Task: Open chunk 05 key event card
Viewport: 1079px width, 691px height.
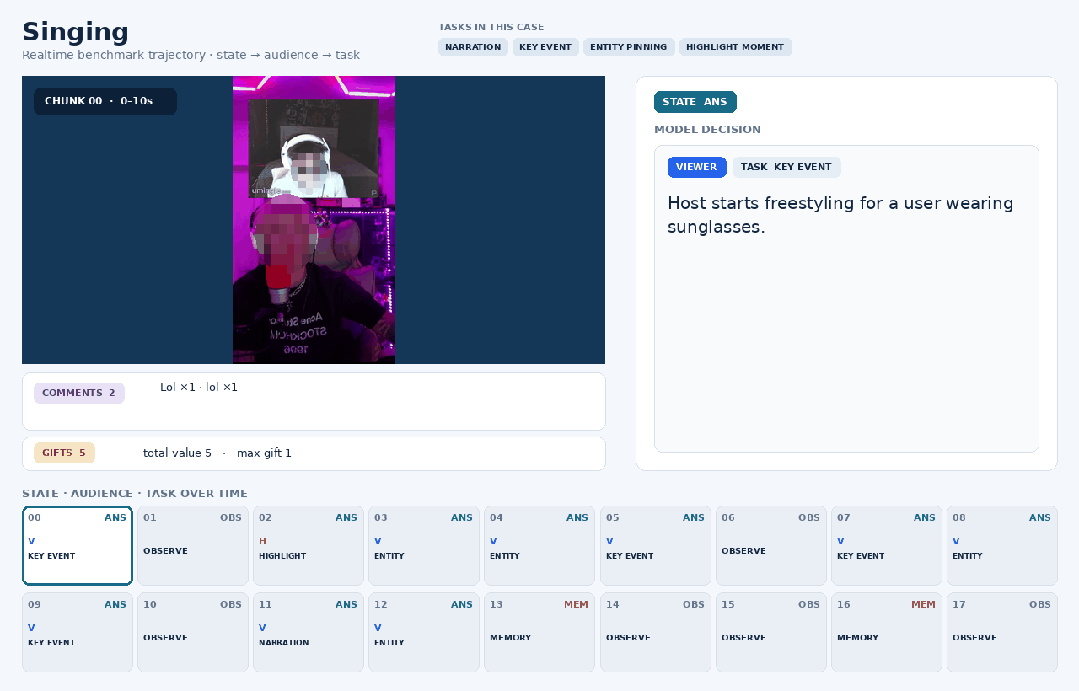Action: [655, 546]
